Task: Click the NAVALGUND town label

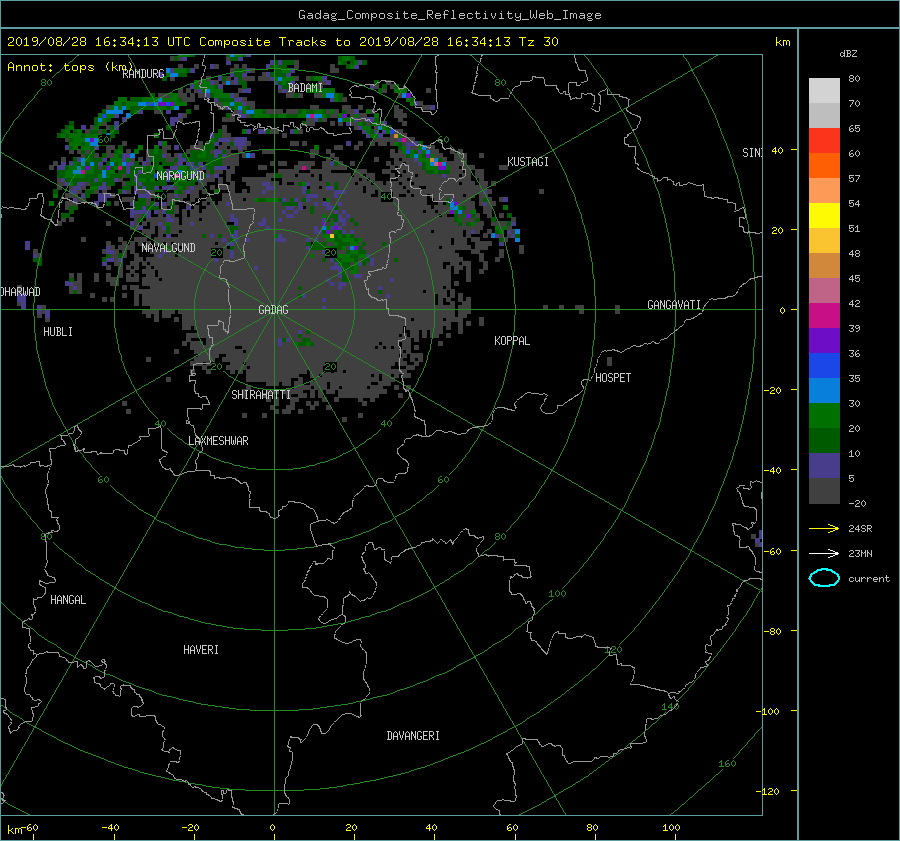Action: coord(168,248)
